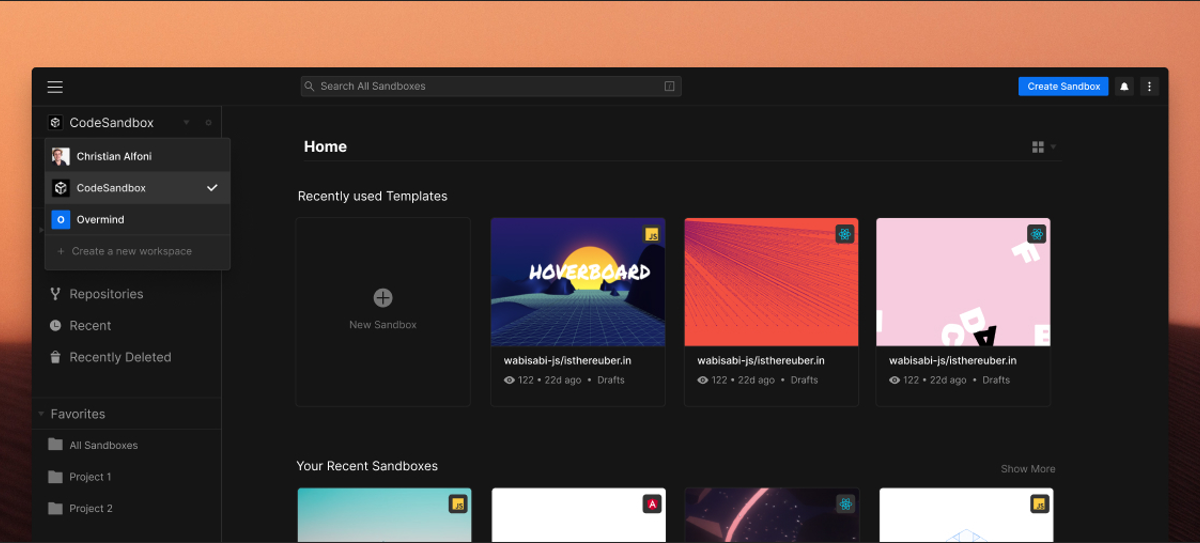Click the Drafts label under pink template
Image resolution: width=1200 pixels, height=543 pixels.
point(996,380)
